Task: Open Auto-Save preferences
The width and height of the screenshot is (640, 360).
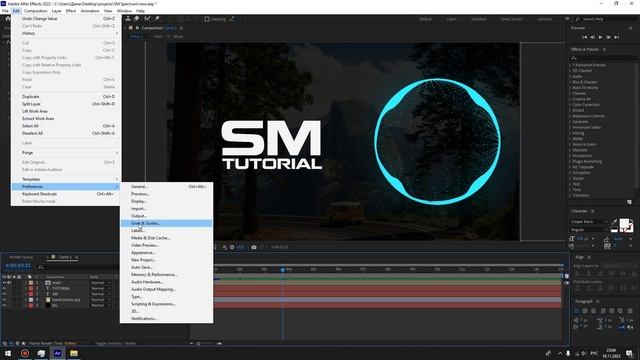Action: pos(167,267)
